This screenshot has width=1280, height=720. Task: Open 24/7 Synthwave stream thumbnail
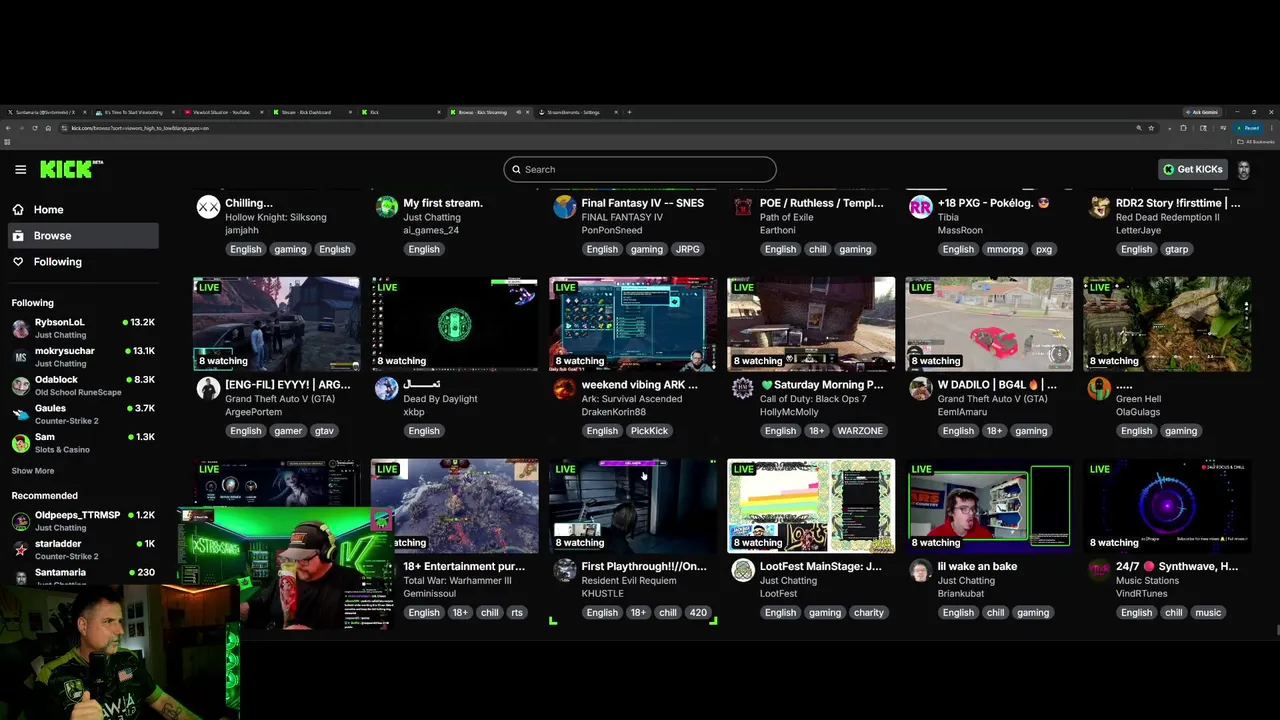[x=1167, y=506]
